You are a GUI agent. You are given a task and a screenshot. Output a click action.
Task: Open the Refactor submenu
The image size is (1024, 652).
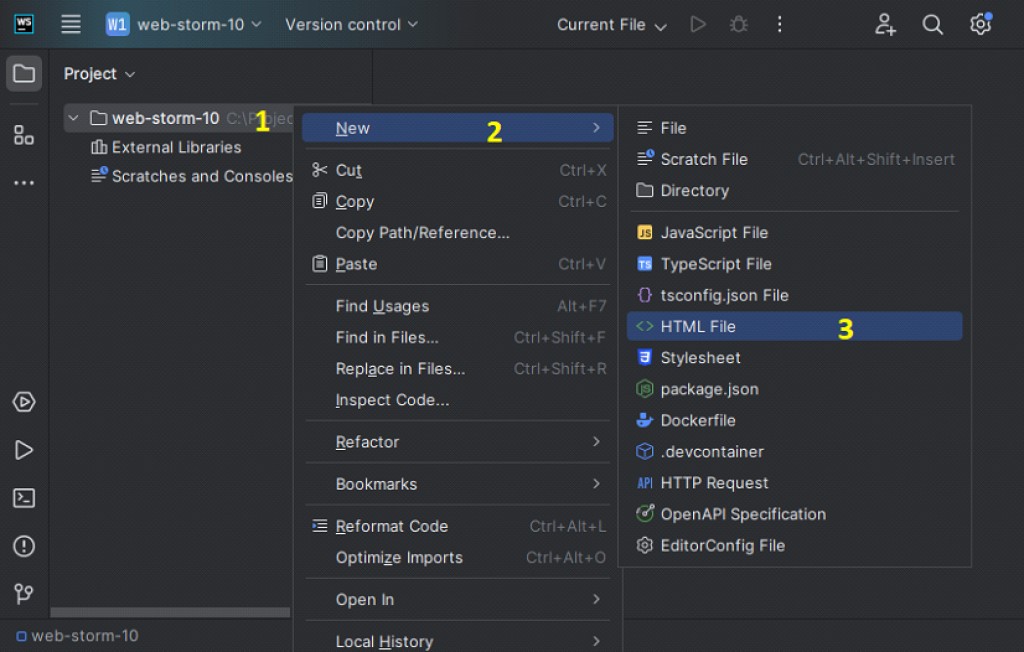click(x=457, y=442)
